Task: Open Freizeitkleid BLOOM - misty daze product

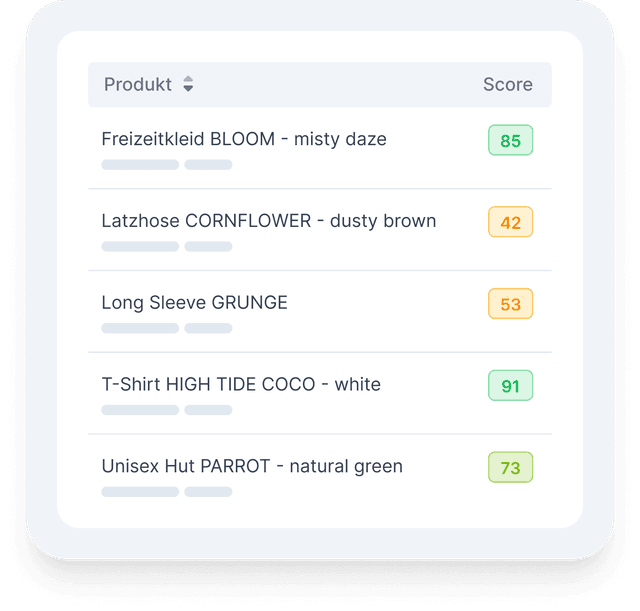Action: [x=244, y=139]
